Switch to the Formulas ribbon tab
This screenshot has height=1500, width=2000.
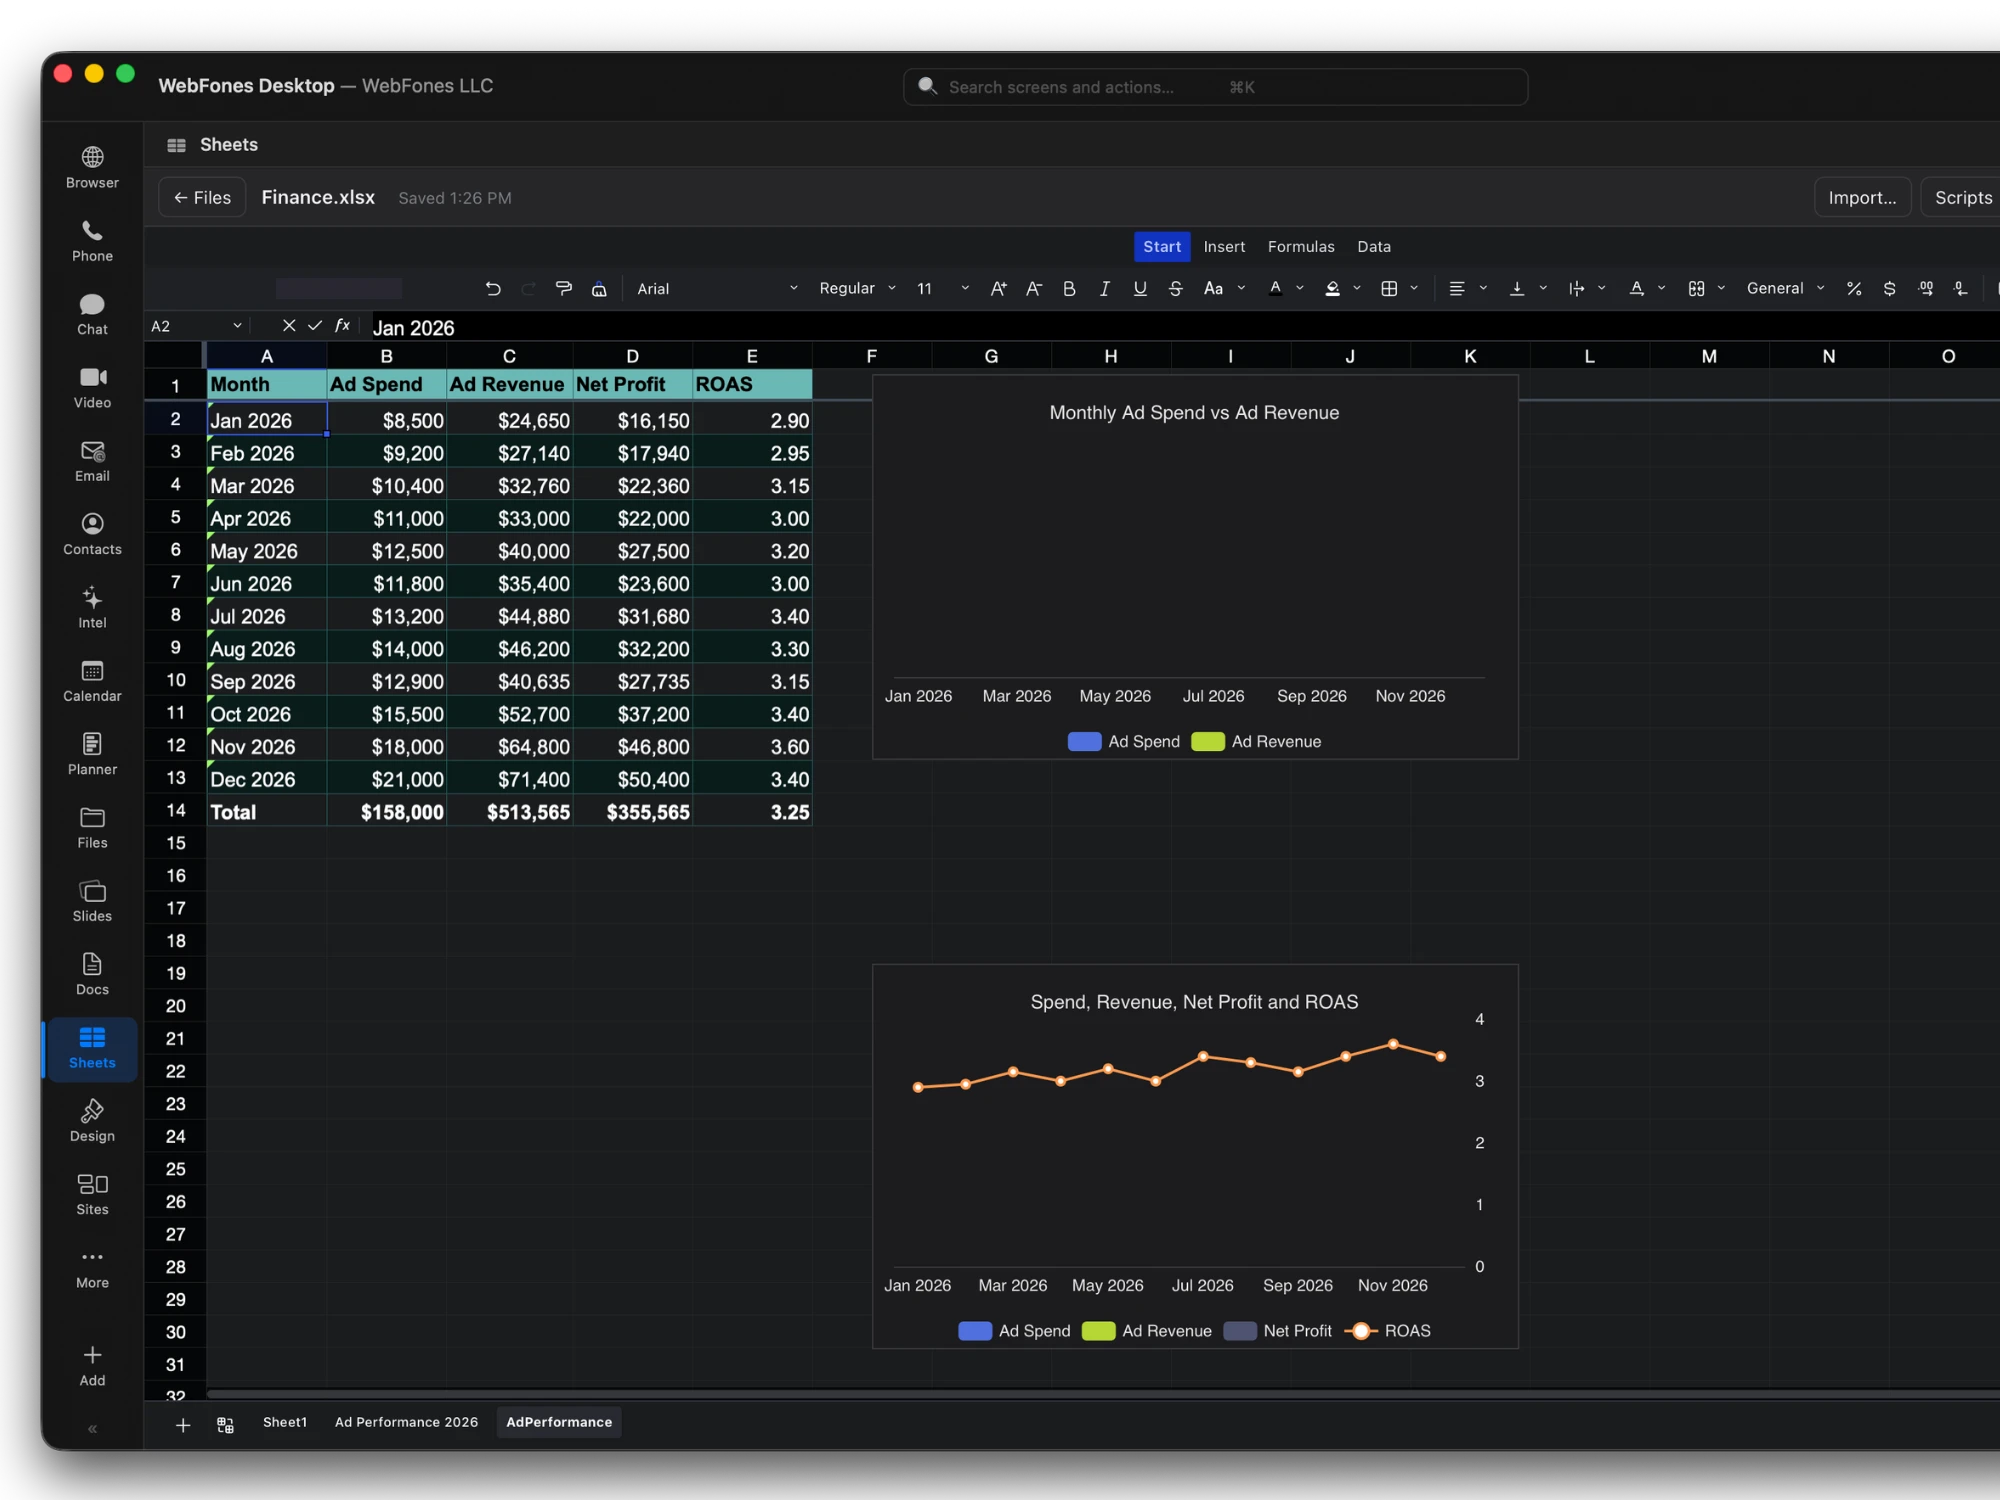tap(1301, 247)
